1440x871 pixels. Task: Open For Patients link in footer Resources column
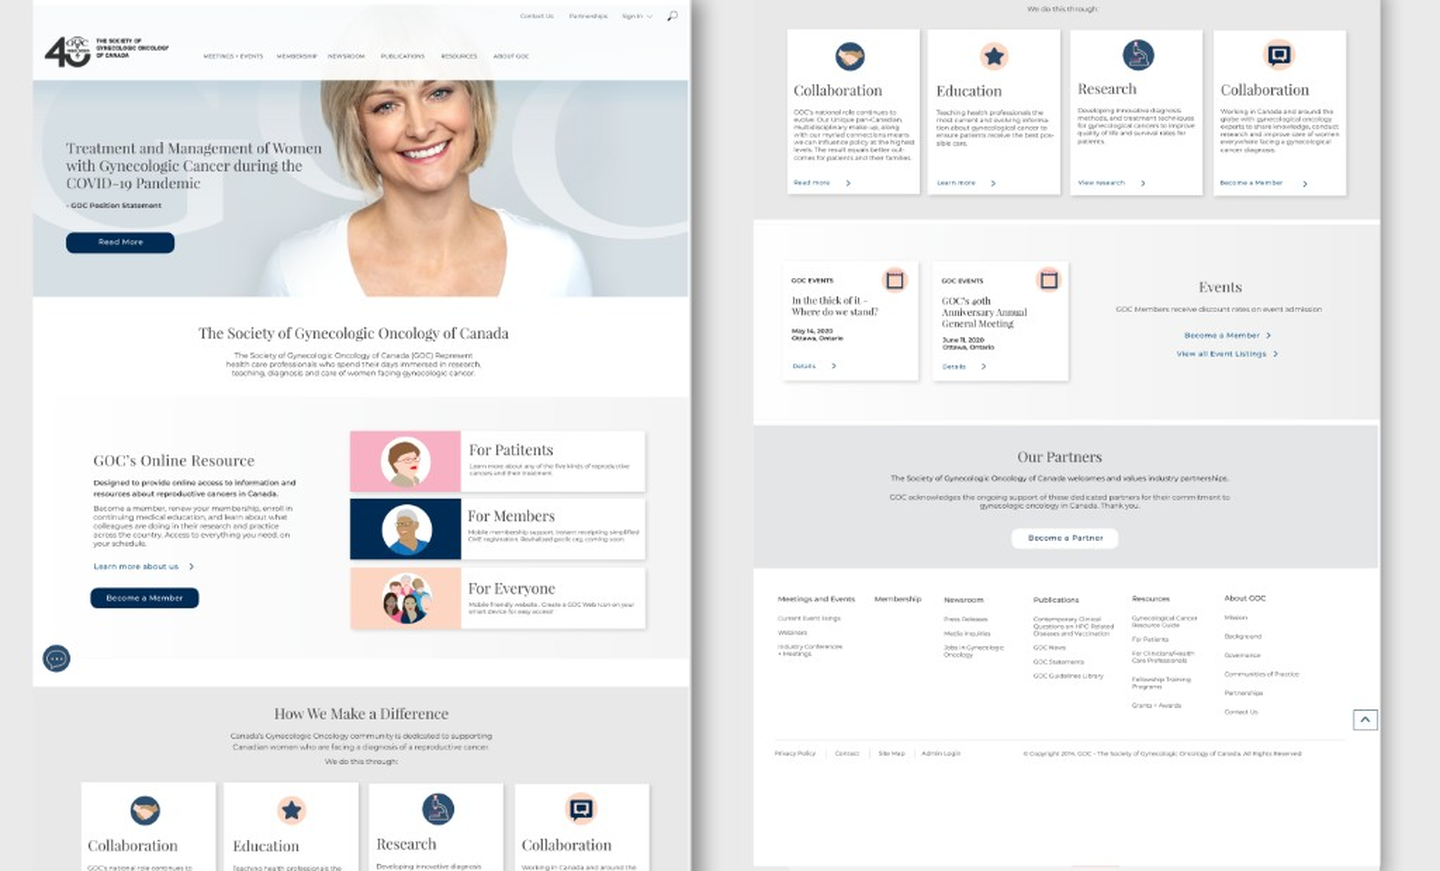tap(1150, 639)
